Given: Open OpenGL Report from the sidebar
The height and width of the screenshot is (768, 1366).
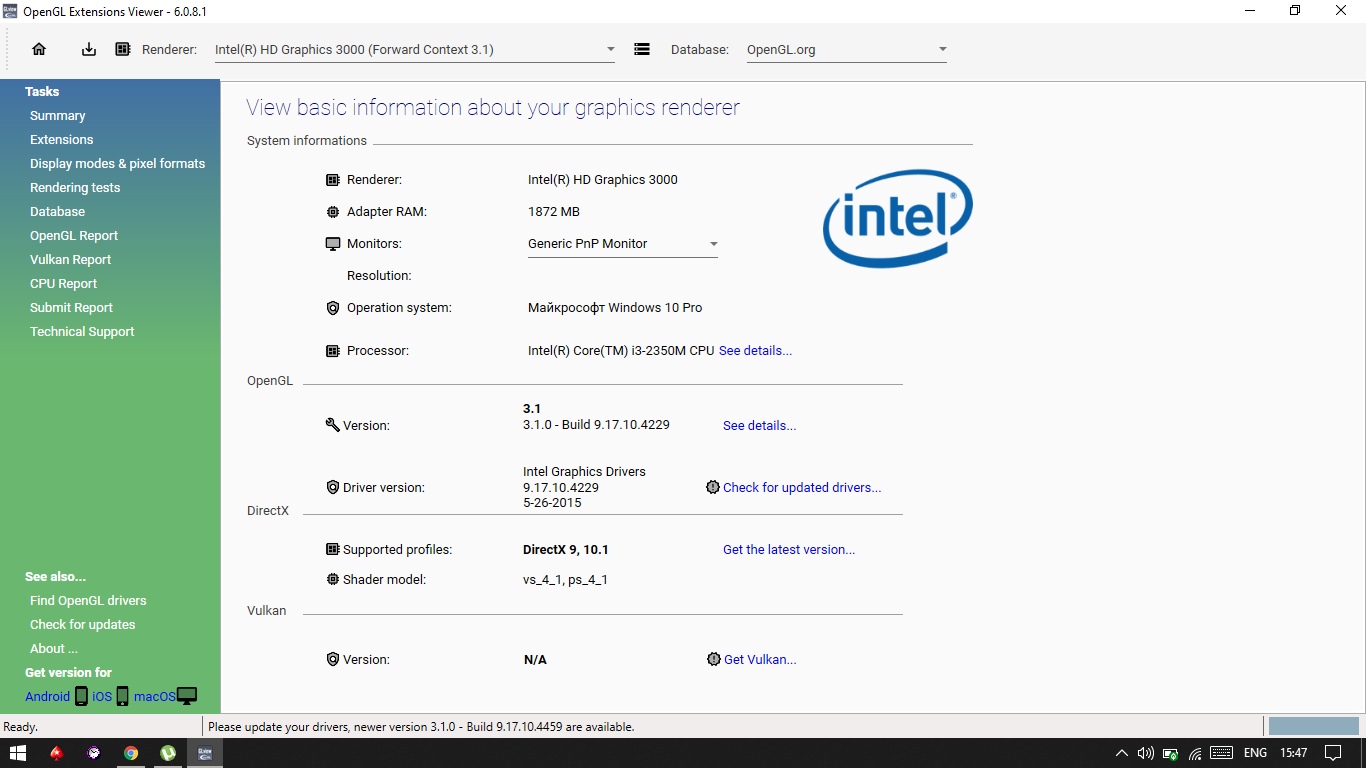Looking at the screenshot, I should [74, 236].
